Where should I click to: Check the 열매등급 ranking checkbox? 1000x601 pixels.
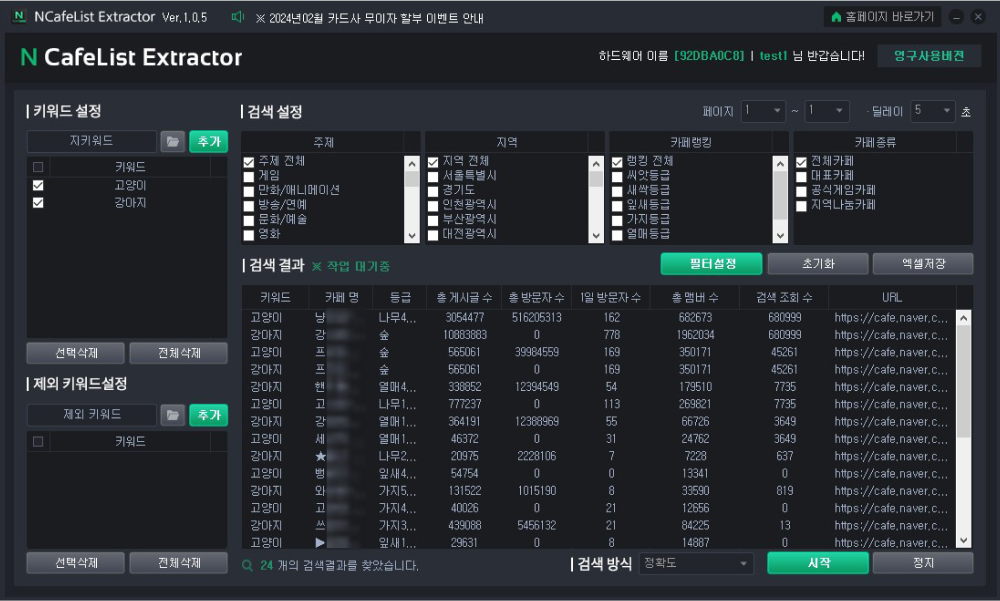click(x=617, y=235)
